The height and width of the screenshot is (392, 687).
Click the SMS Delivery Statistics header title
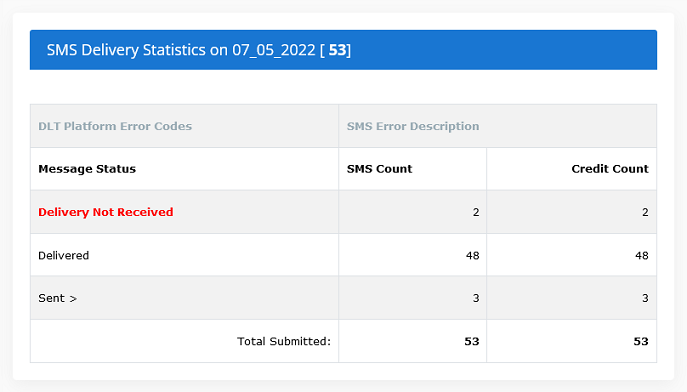coord(198,50)
